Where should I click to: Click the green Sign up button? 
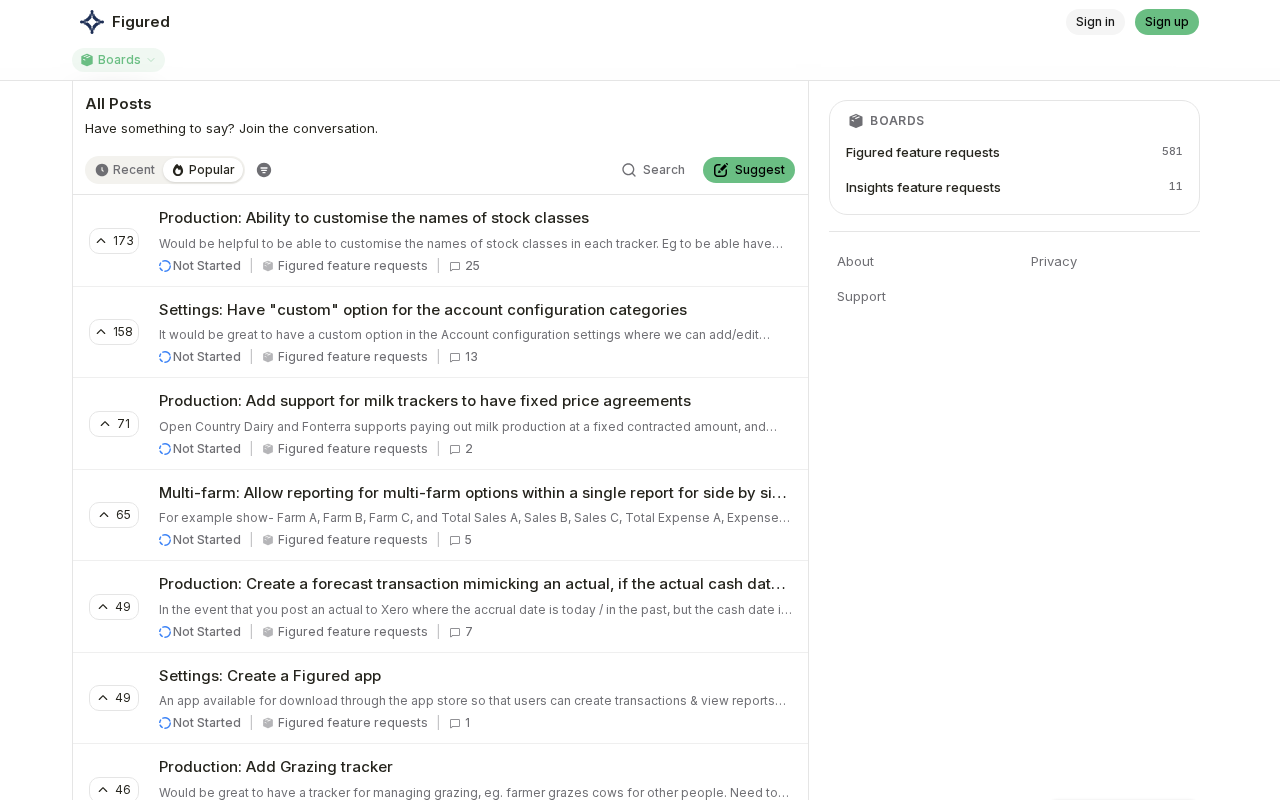pyautogui.click(x=1167, y=22)
